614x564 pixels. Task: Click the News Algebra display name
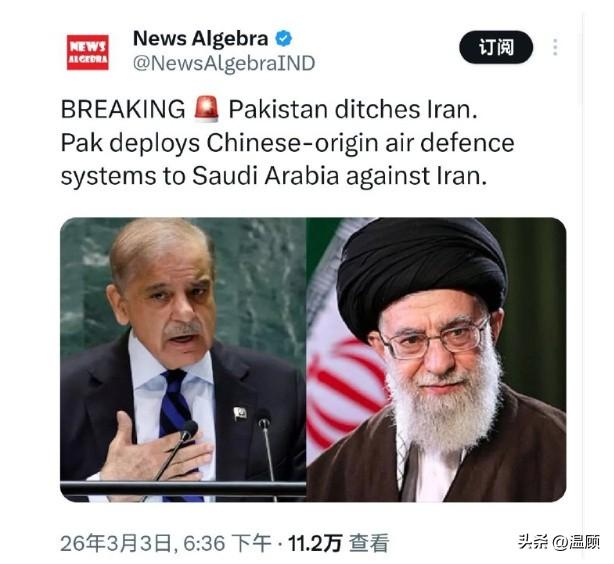click(x=200, y=38)
